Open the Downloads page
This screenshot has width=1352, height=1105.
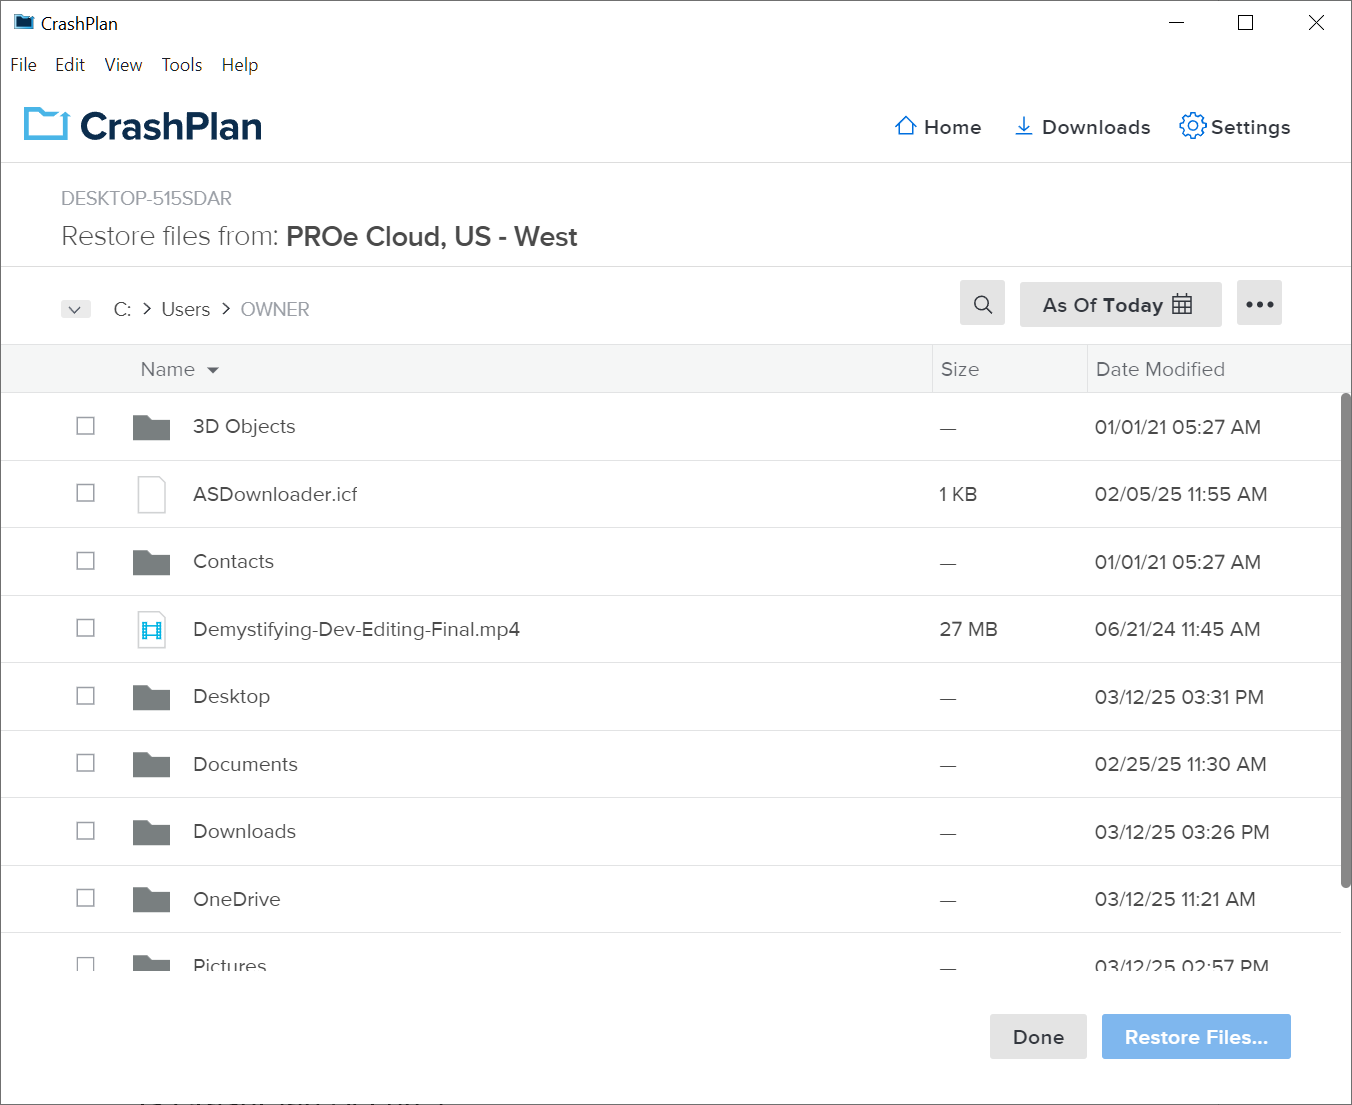pyautogui.click(x=1082, y=127)
